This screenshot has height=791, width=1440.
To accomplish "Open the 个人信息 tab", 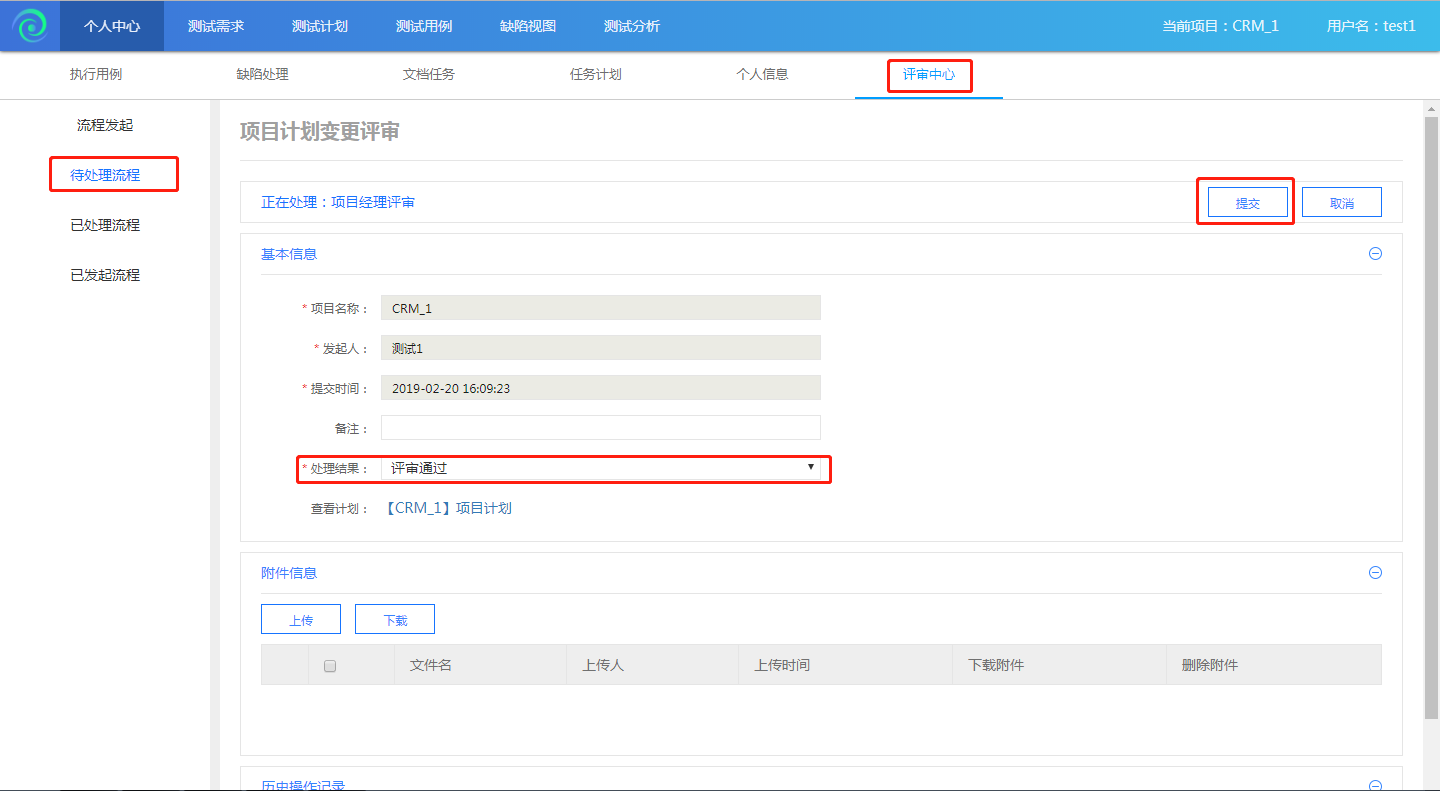I will (762, 75).
